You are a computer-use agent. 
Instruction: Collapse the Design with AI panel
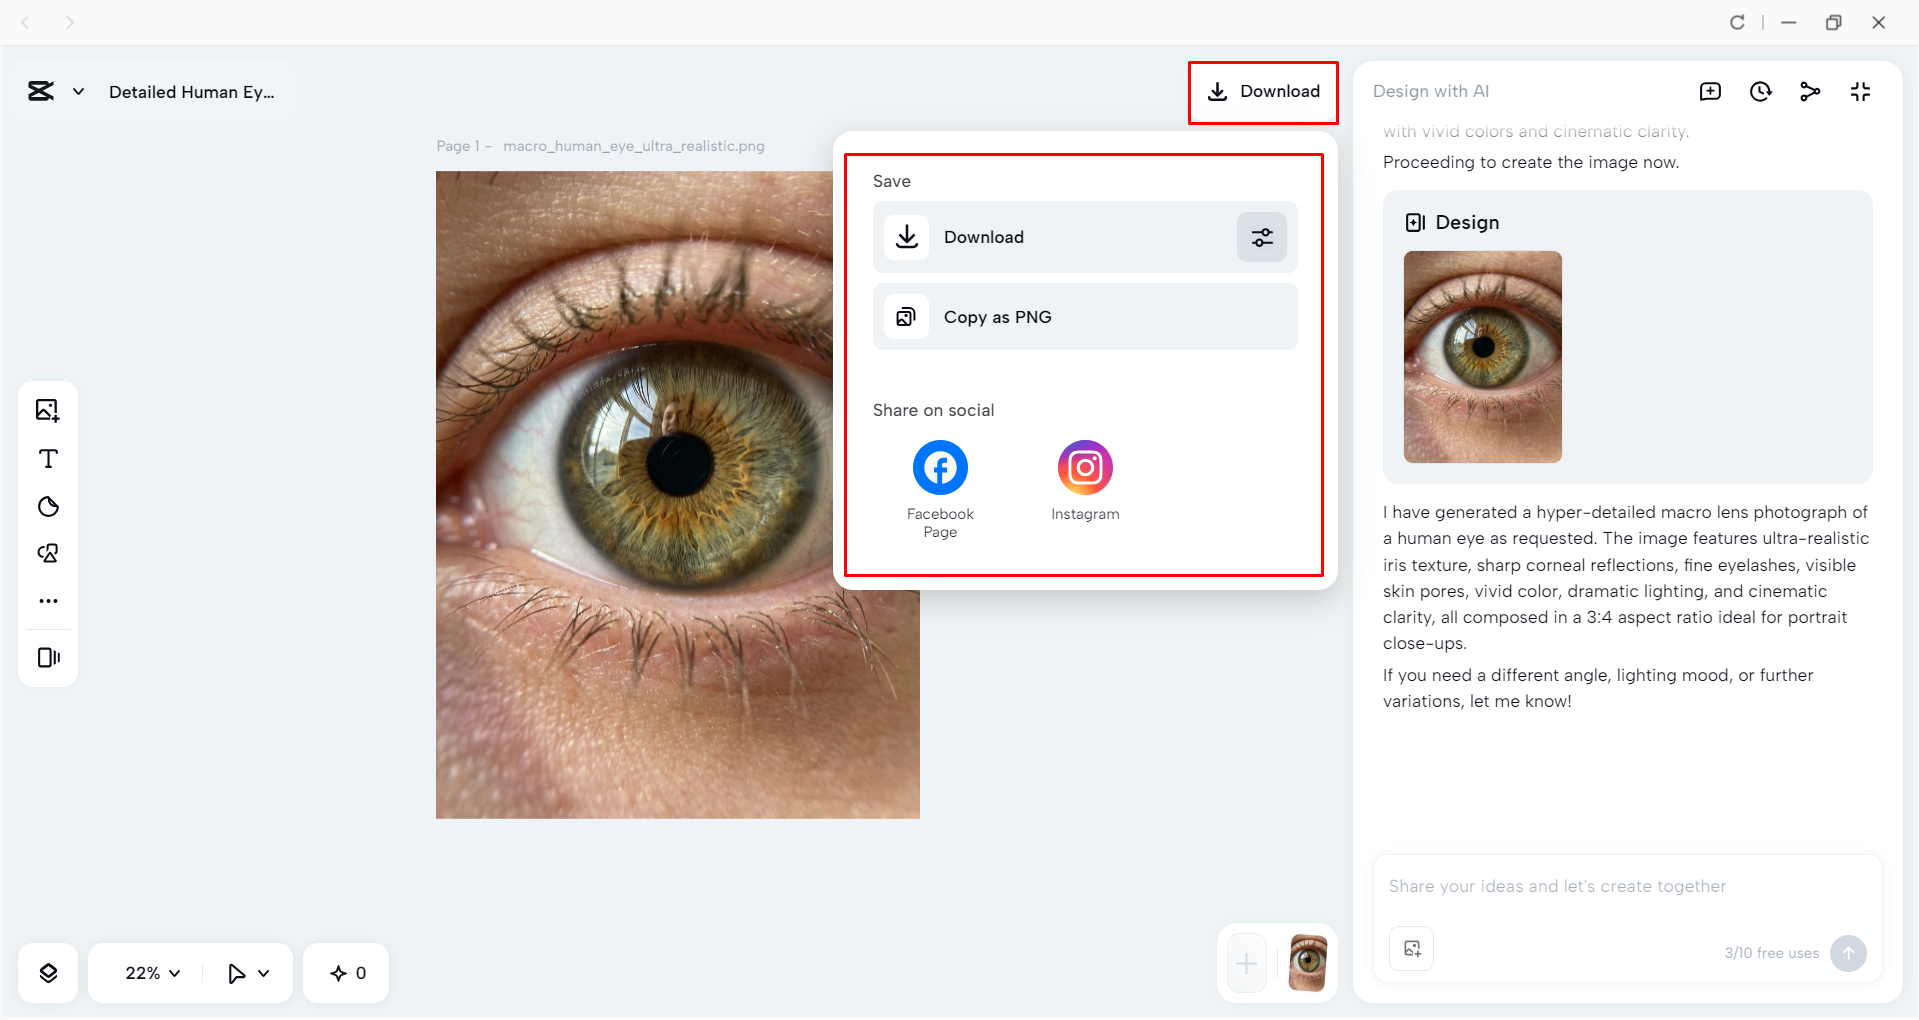(1860, 92)
